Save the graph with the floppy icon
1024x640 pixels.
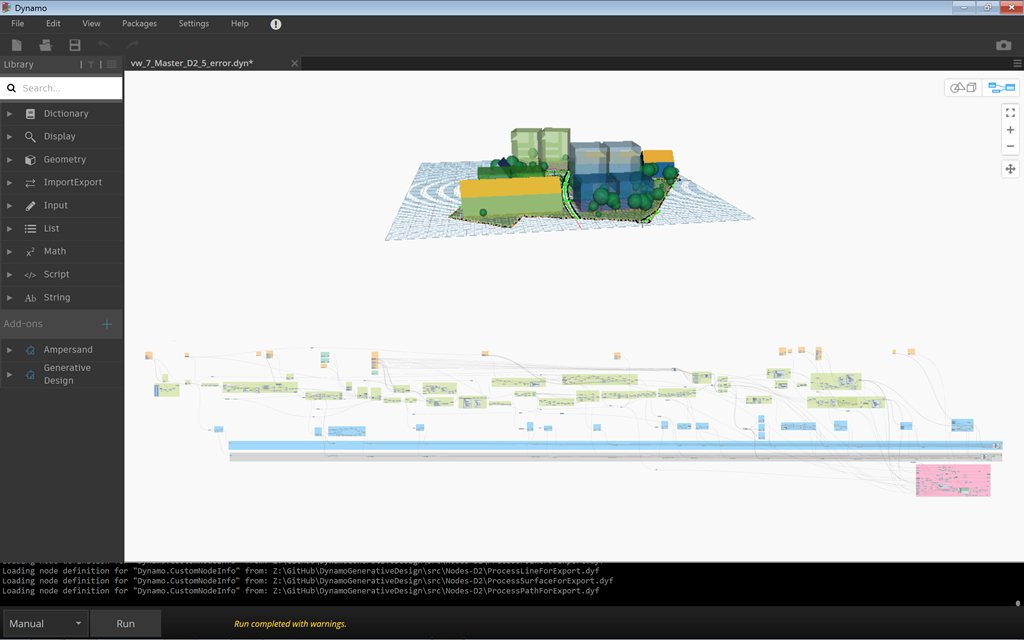75,45
